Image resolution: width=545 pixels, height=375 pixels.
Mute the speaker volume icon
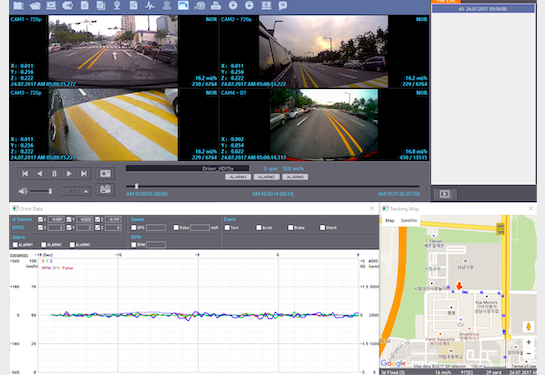[x=23, y=191]
